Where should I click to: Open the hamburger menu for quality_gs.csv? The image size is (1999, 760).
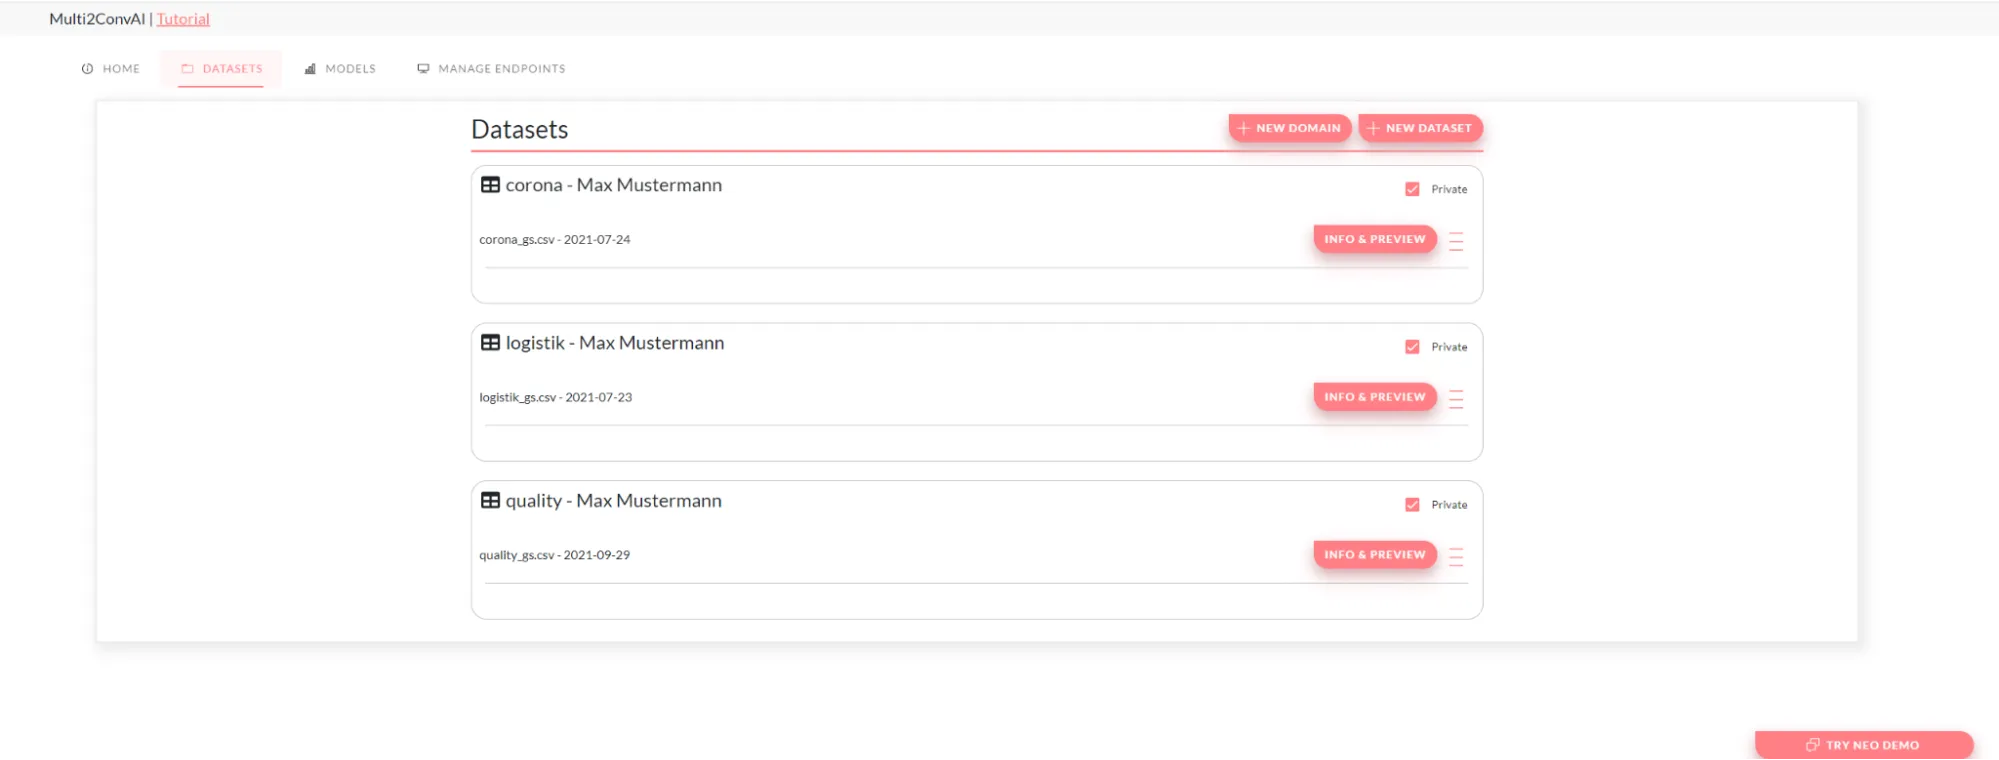pyautogui.click(x=1456, y=557)
